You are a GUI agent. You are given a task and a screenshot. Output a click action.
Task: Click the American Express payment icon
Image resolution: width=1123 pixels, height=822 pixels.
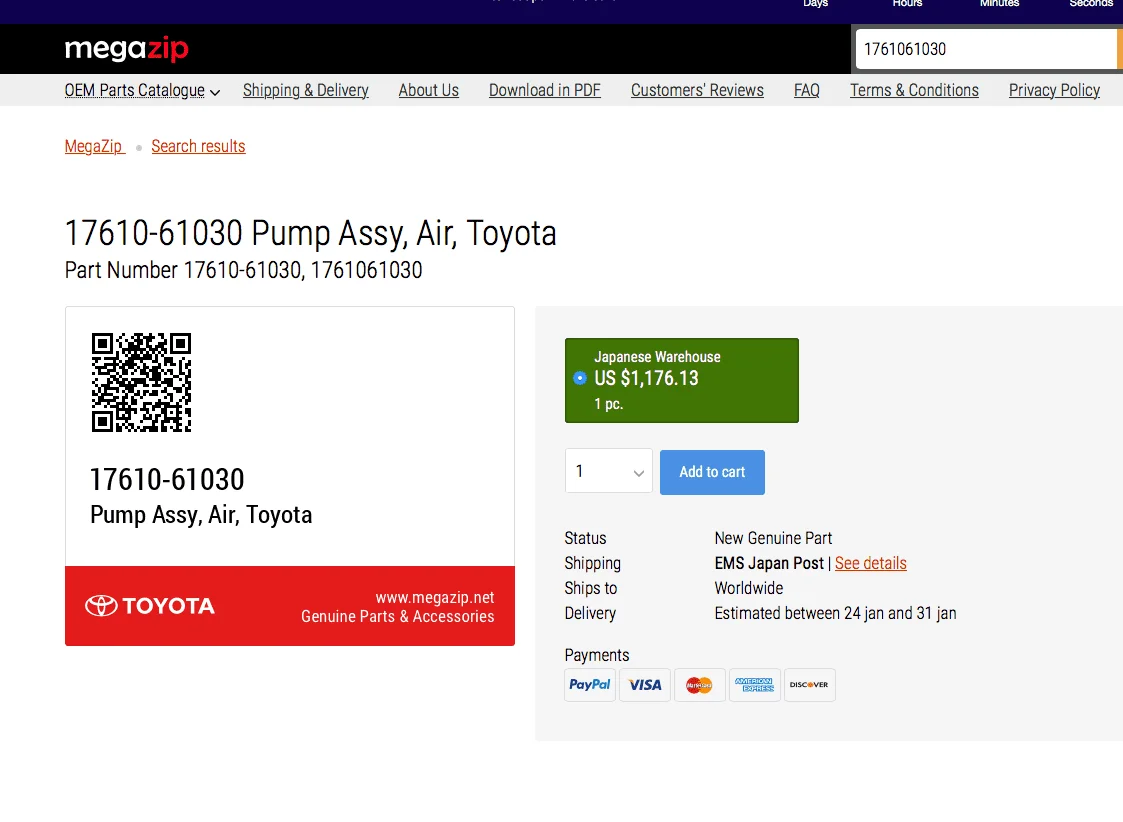(754, 685)
